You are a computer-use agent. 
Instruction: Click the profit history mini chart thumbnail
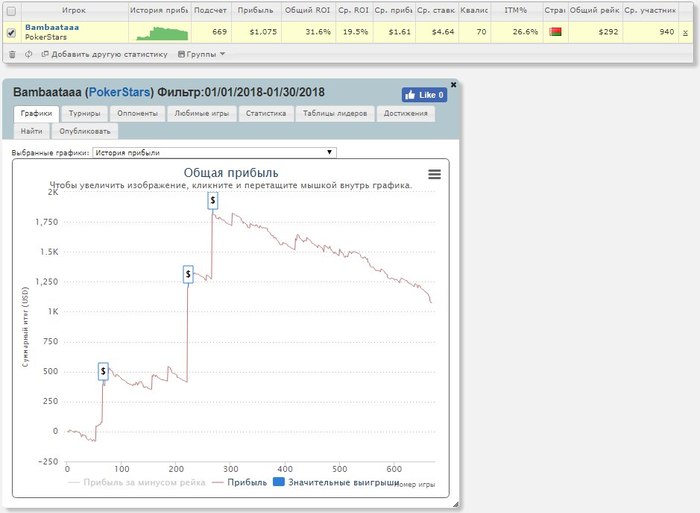pyautogui.click(x=162, y=33)
